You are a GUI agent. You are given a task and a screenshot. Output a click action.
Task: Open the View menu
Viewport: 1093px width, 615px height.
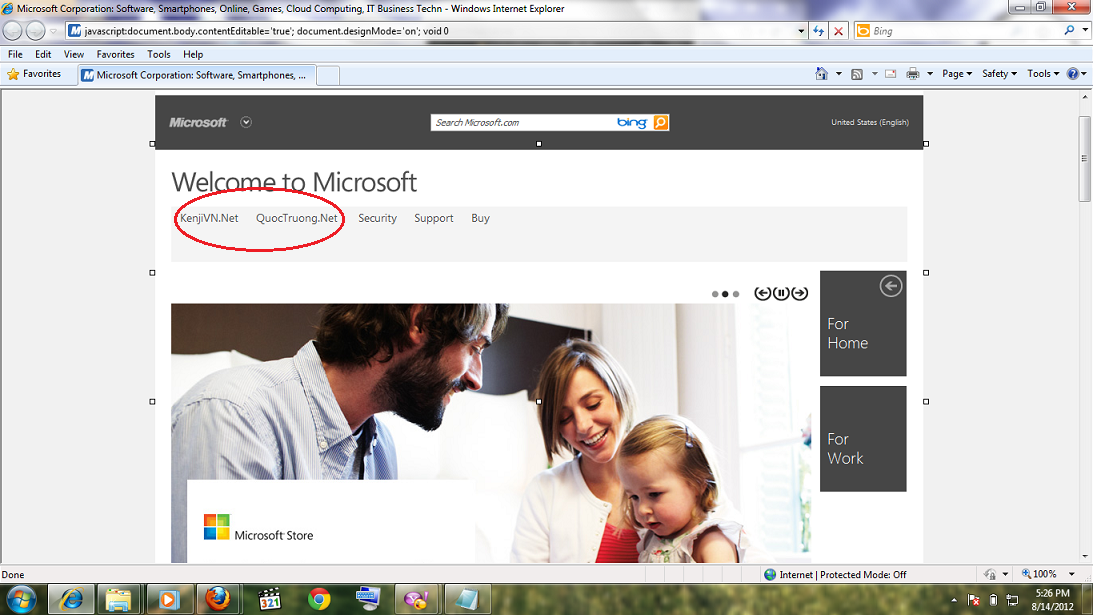[74, 54]
